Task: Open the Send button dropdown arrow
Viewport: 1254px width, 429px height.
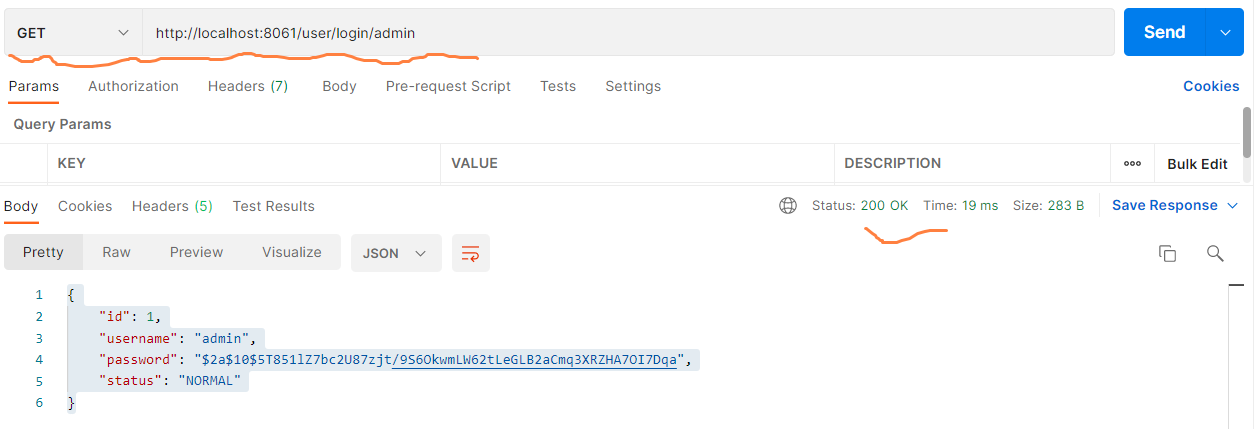Action: point(1225,32)
